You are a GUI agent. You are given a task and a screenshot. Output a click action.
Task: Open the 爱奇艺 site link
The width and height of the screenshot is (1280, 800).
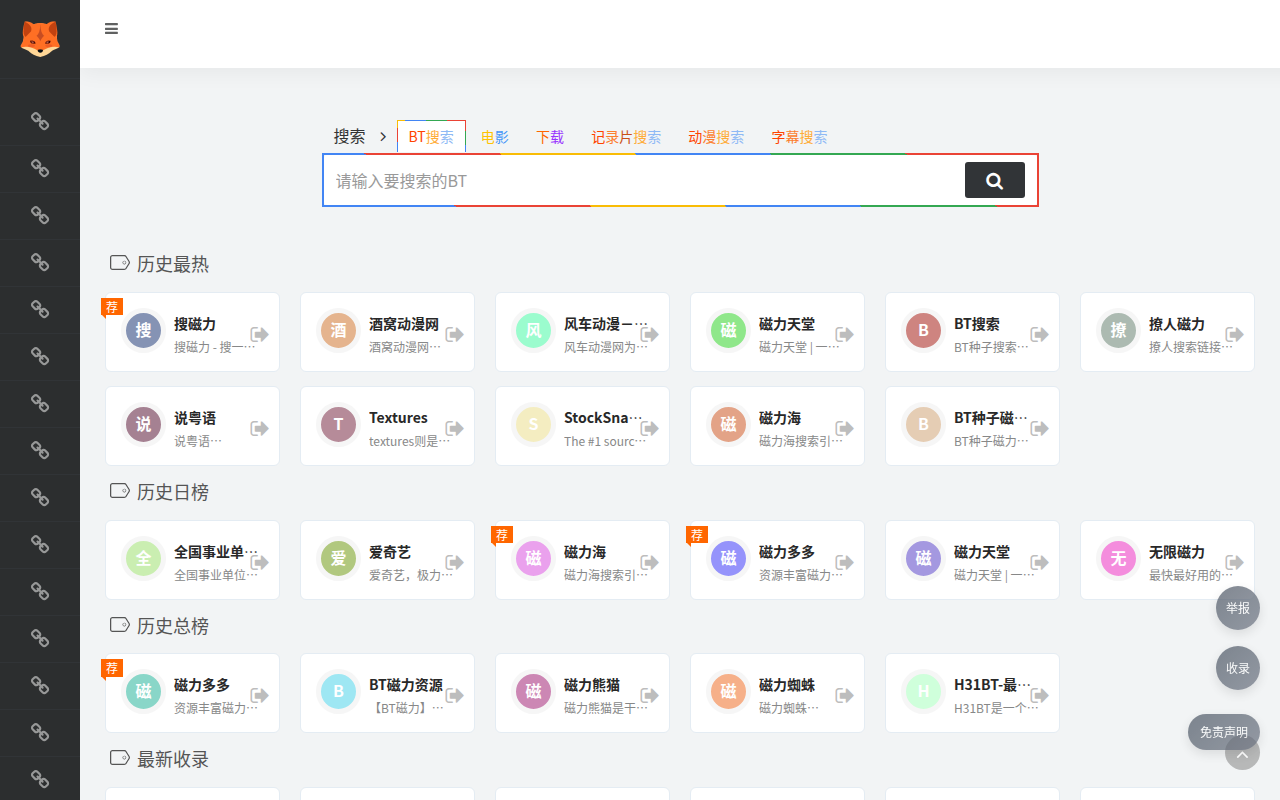pos(390,552)
